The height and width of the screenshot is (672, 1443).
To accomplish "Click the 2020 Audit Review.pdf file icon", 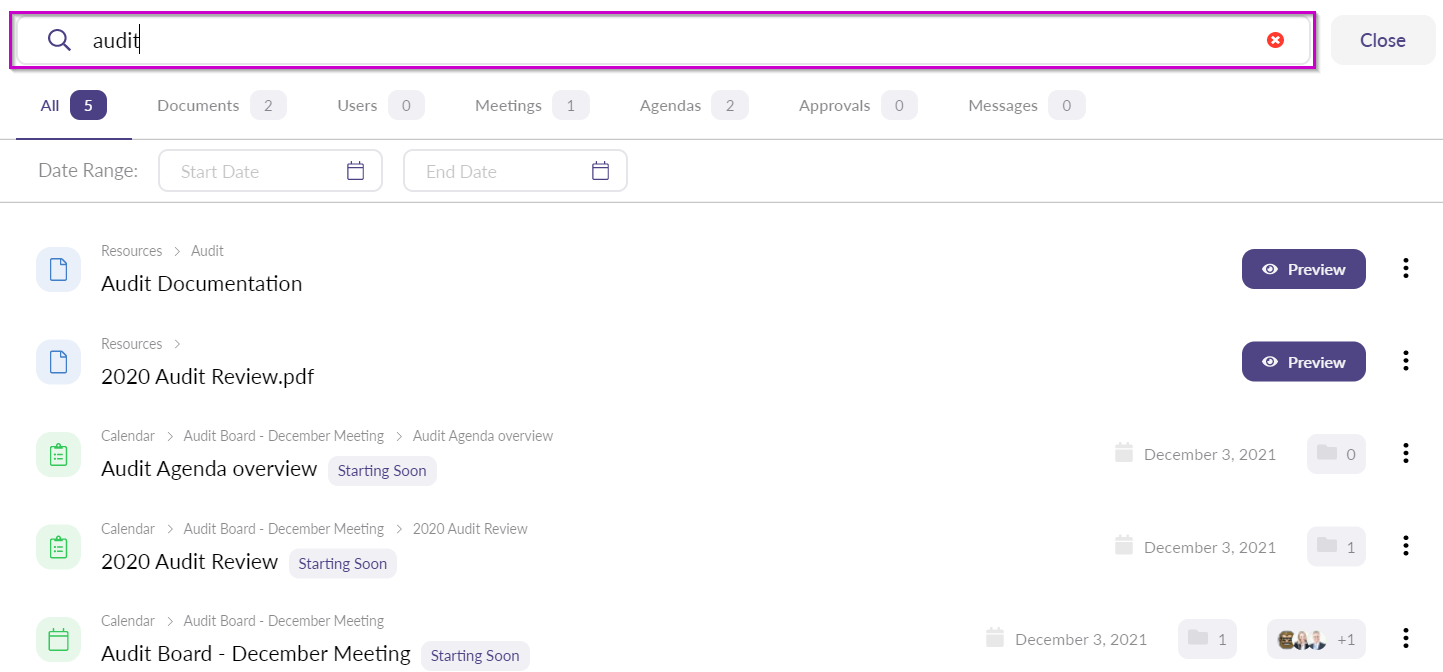I will pos(58,362).
